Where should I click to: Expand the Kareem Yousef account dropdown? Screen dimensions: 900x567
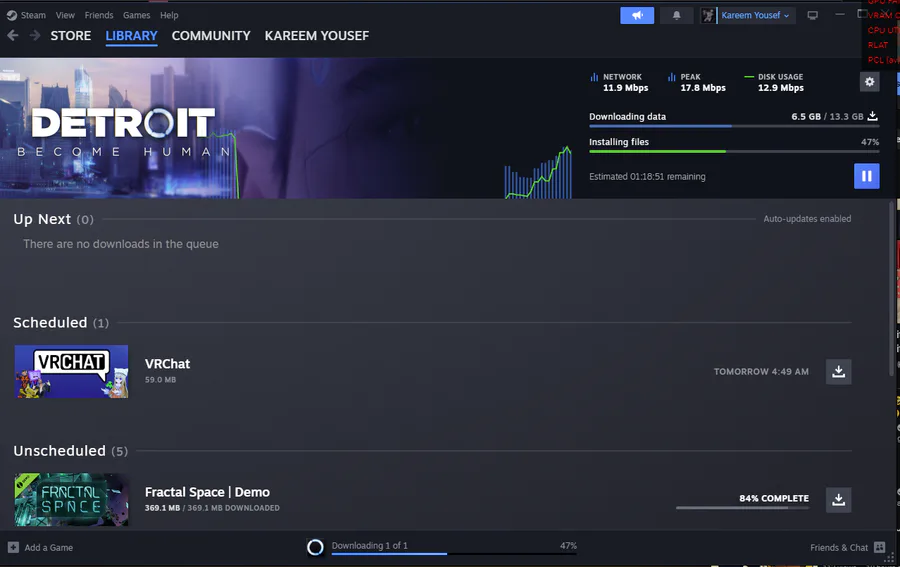click(x=755, y=15)
